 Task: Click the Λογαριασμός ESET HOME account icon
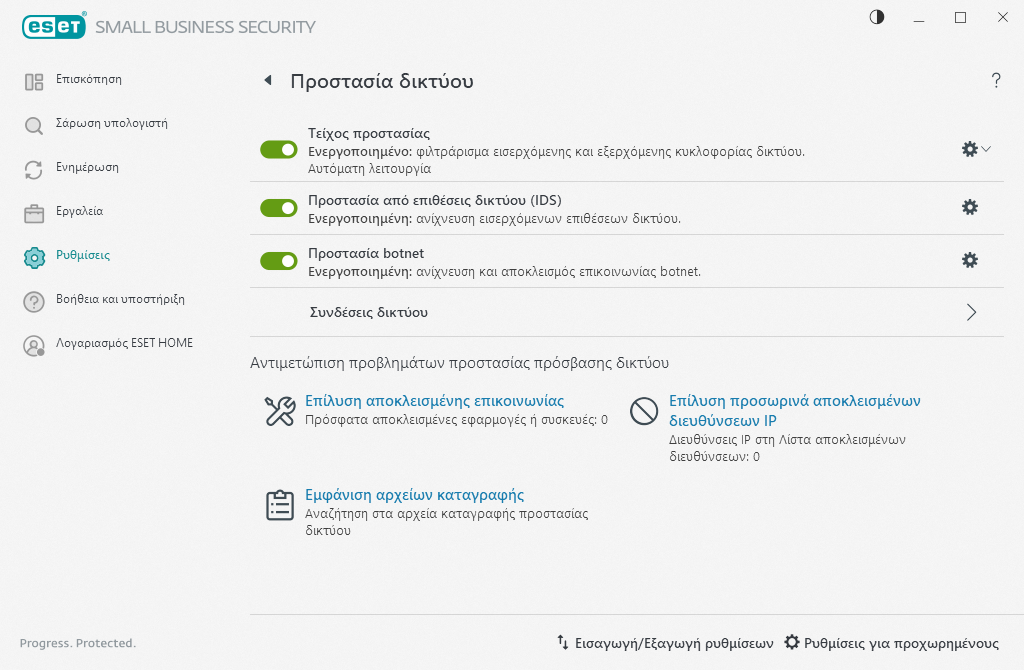point(34,346)
